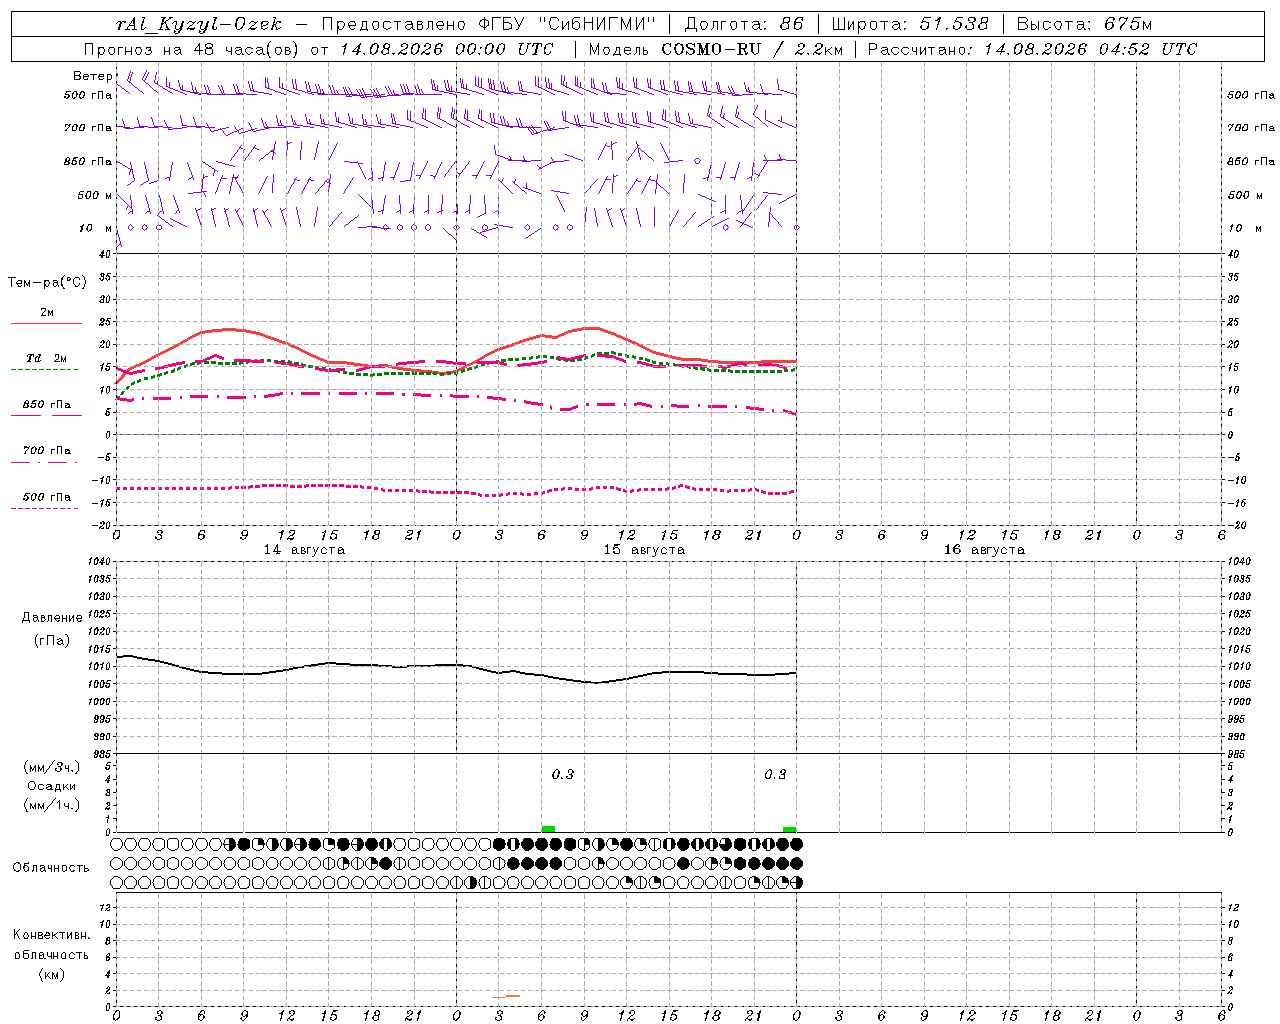Click the Осадки precipitation panel label
This screenshot has width=1280, height=1024.
pos(52,786)
